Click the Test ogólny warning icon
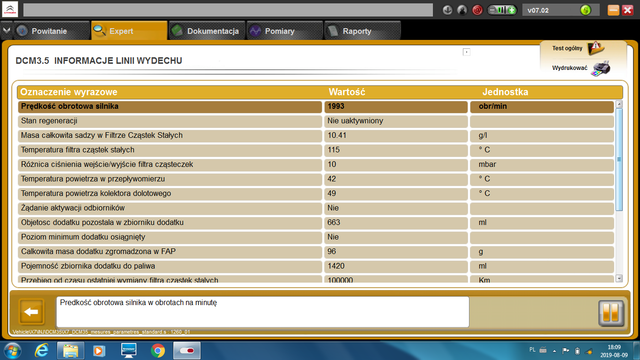This screenshot has width=640, height=360. click(596, 48)
